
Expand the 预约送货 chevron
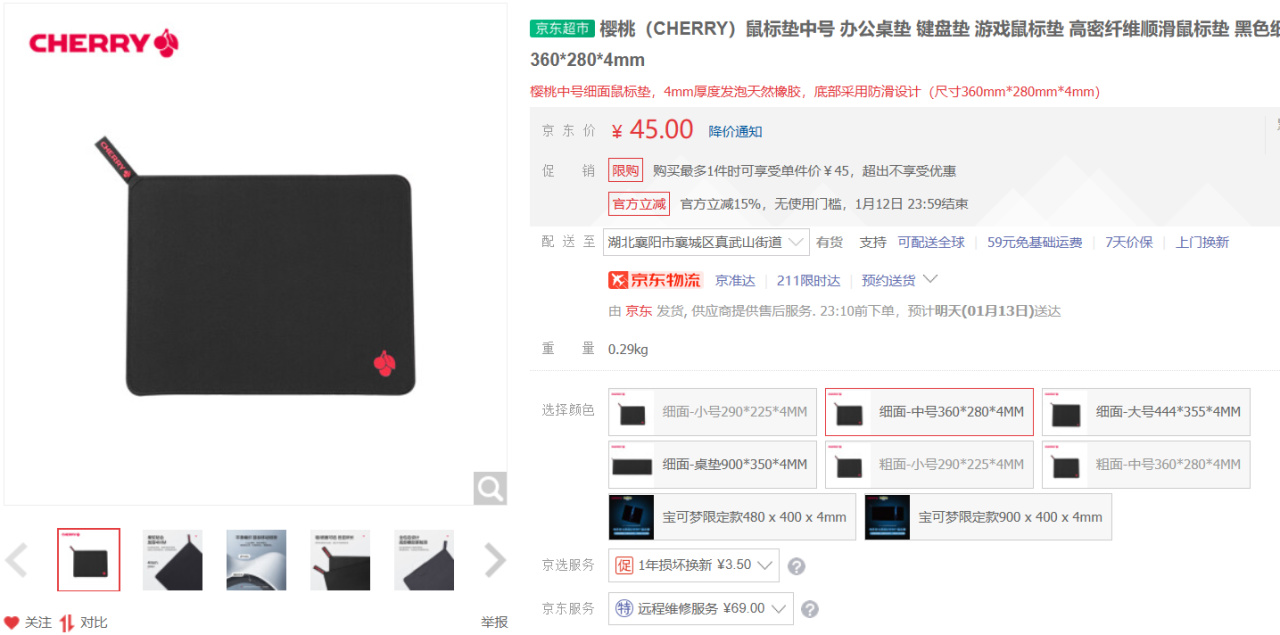[x=930, y=279]
